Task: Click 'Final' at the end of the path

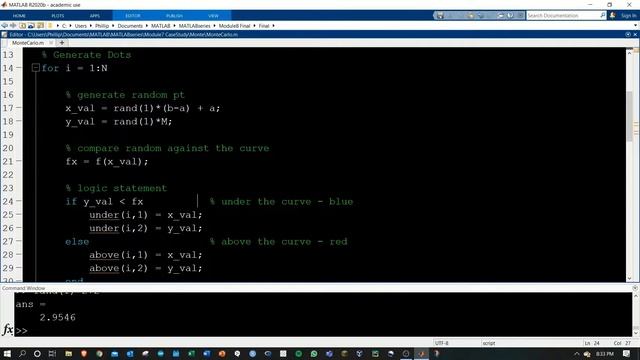Action: 264,26
